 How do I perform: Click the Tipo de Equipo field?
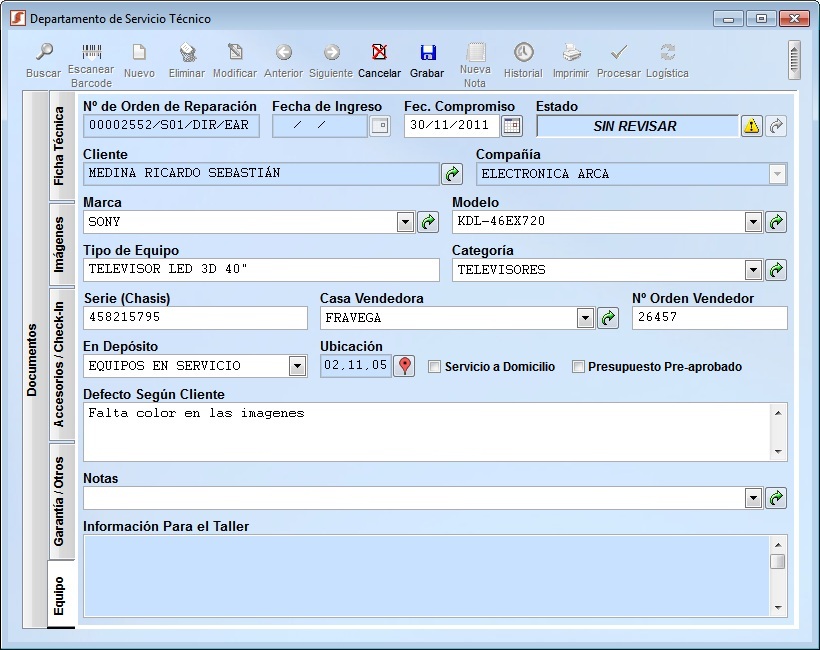(x=261, y=270)
